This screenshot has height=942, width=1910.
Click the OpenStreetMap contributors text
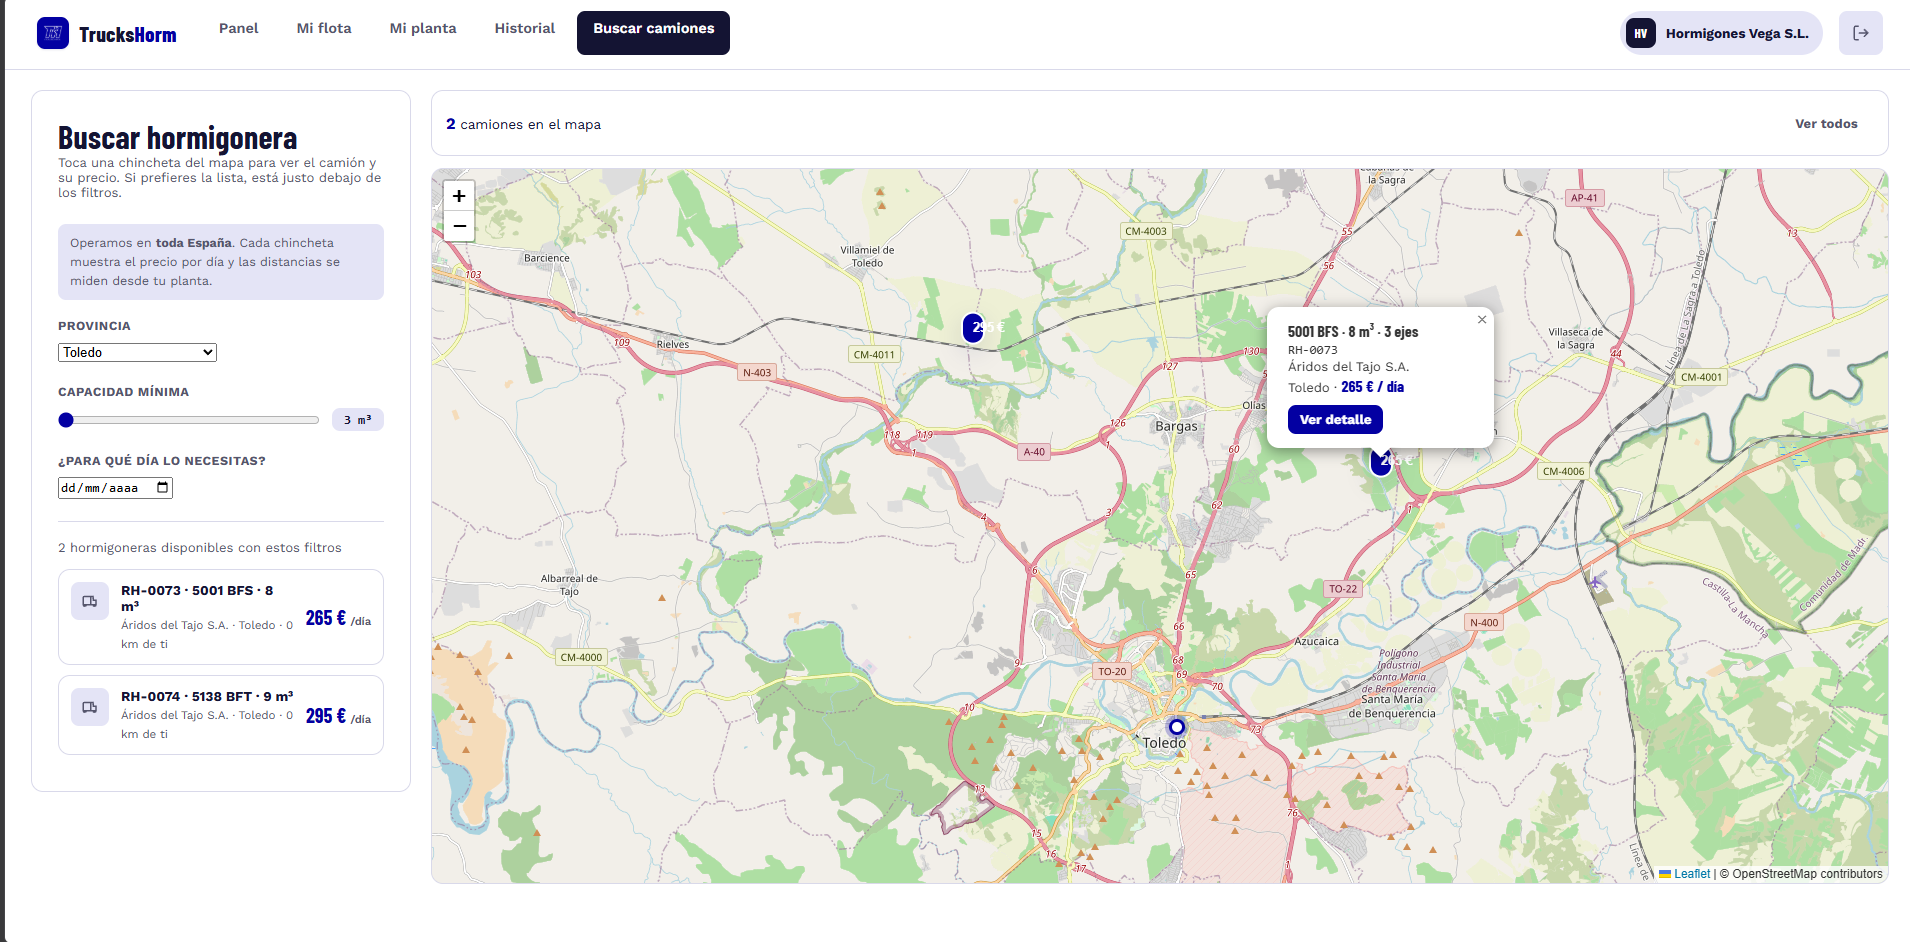(1807, 874)
